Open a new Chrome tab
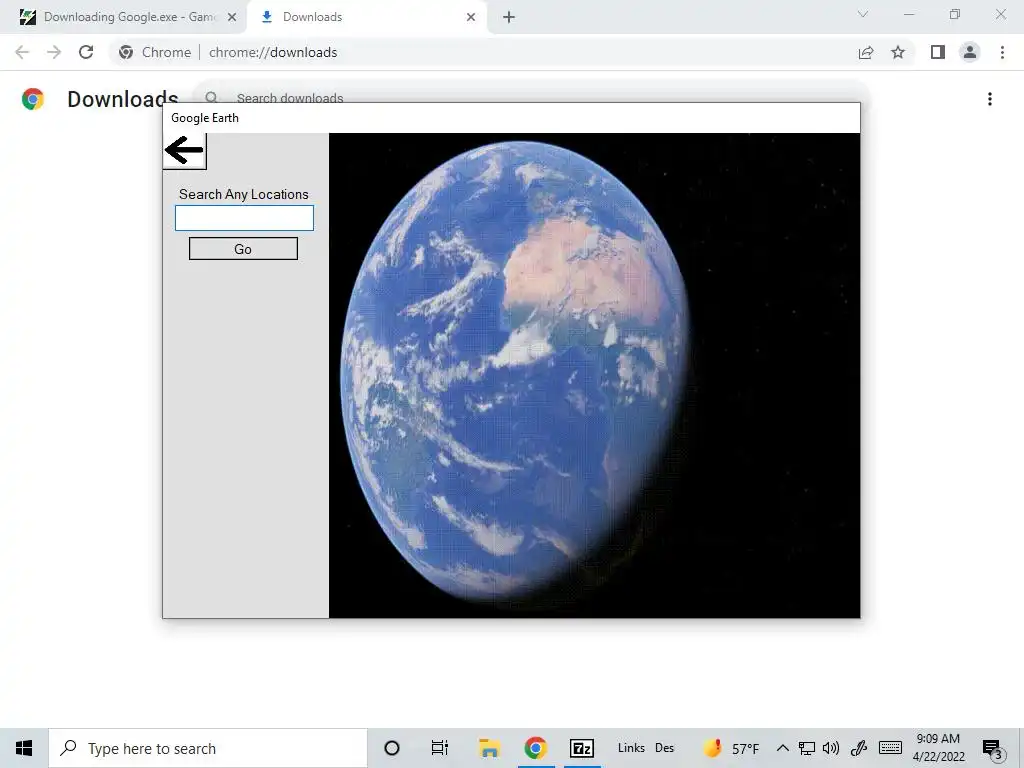Image resolution: width=1024 pixels, height=768 pixels. 509,18
